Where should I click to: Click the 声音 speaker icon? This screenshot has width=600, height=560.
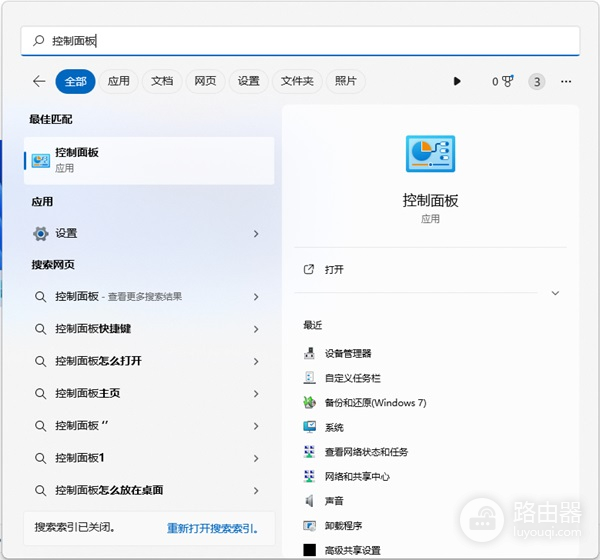point(309,501)
